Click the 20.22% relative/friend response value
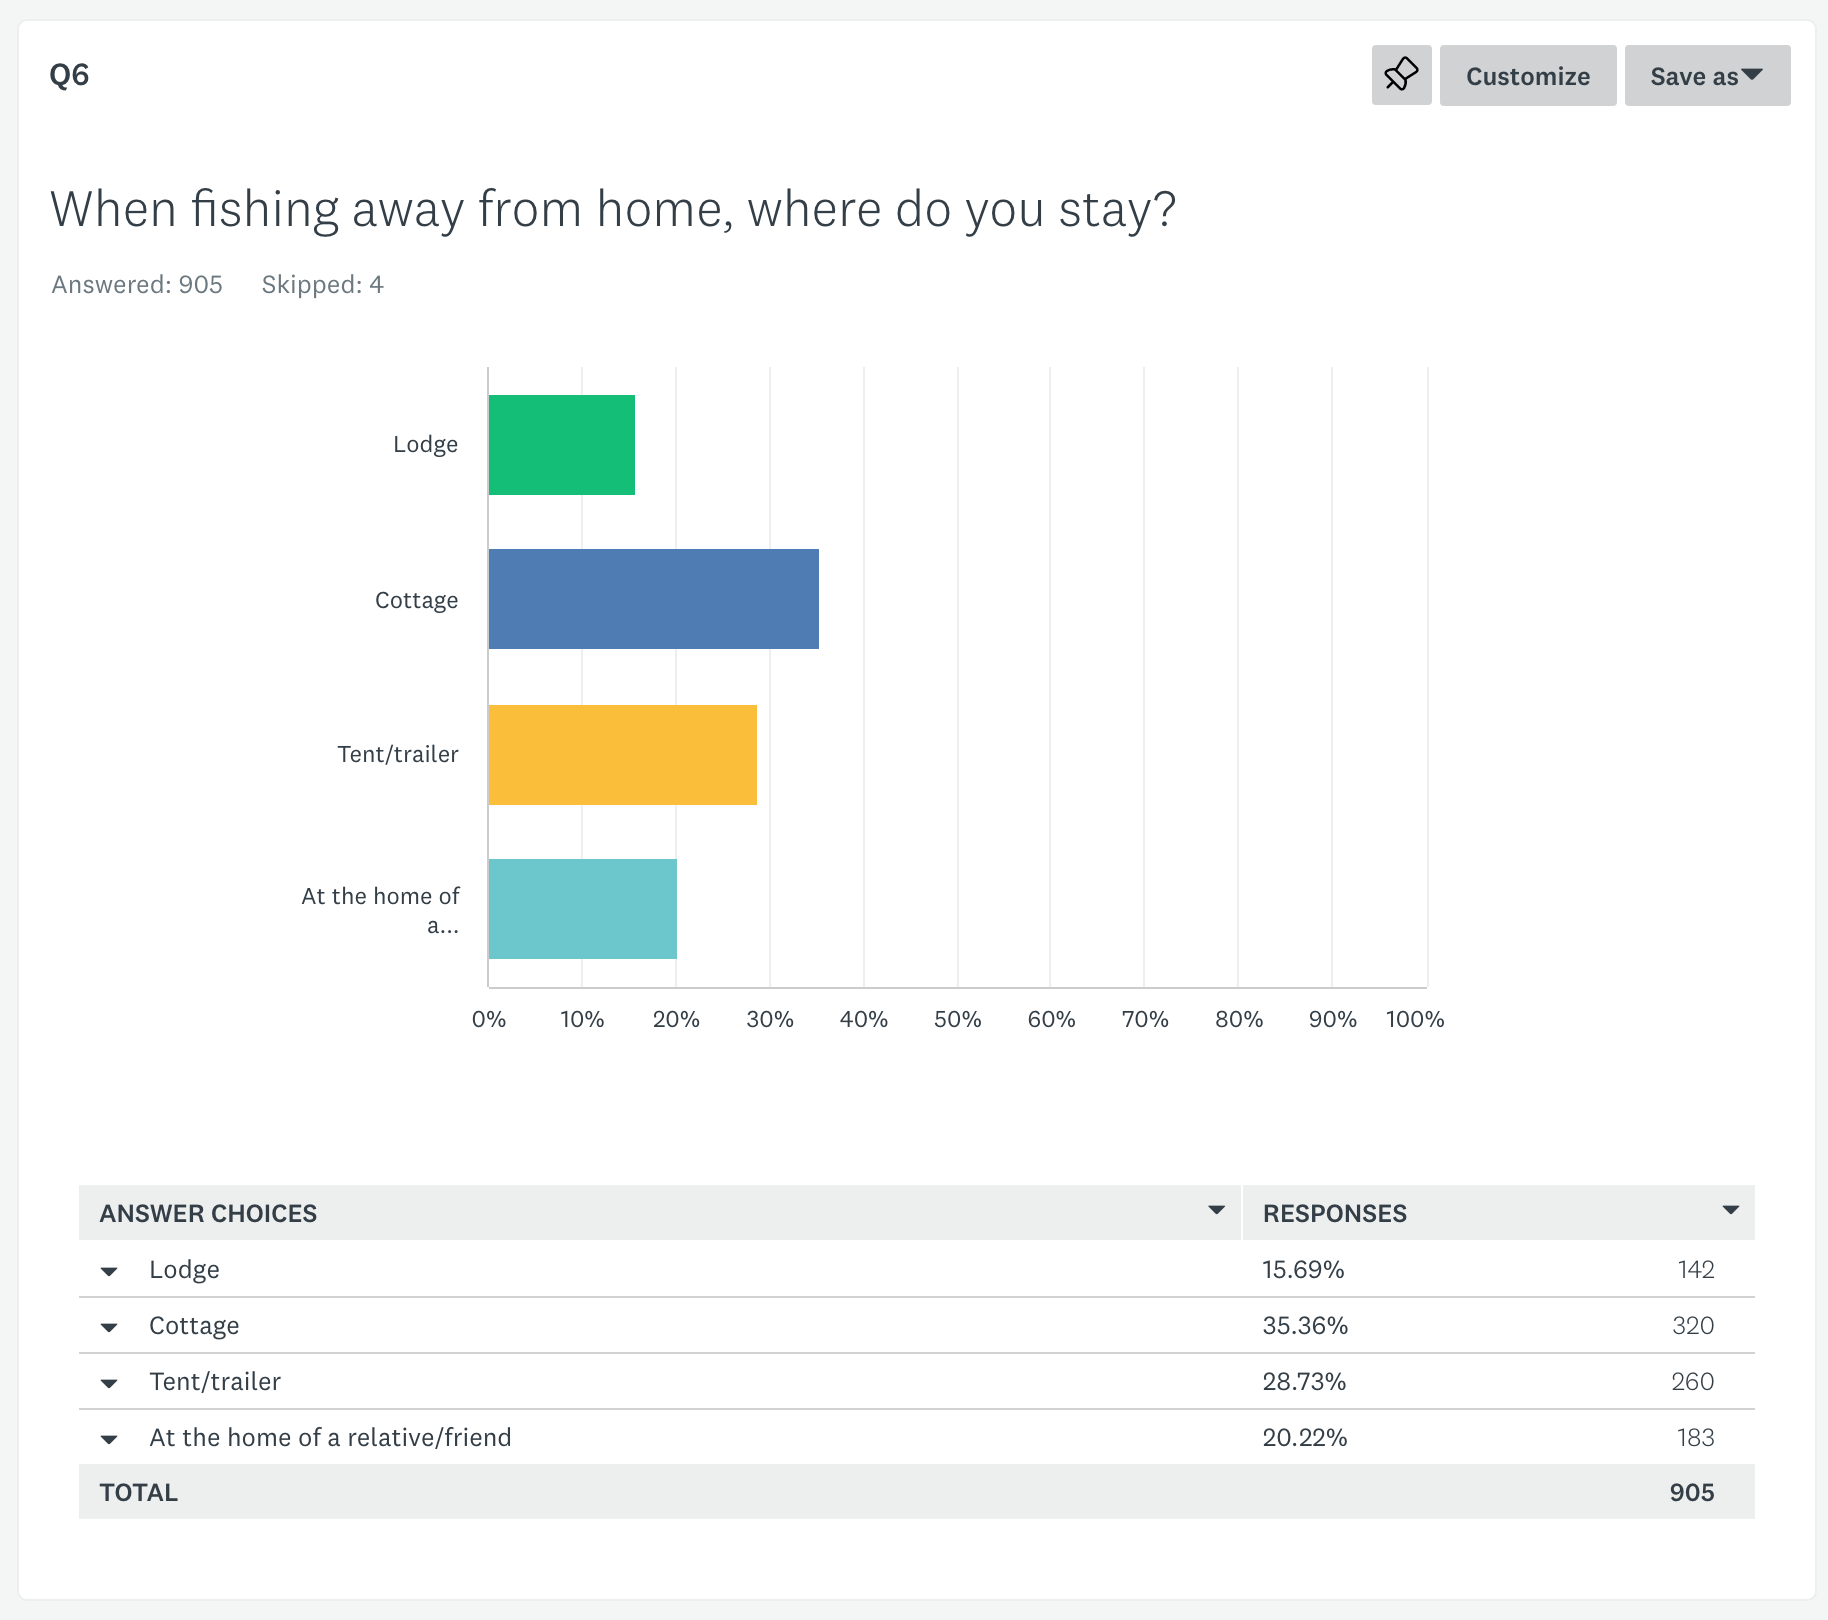Image resolution: width=1828 pixels, height=1620 pixels. 1305,1437
